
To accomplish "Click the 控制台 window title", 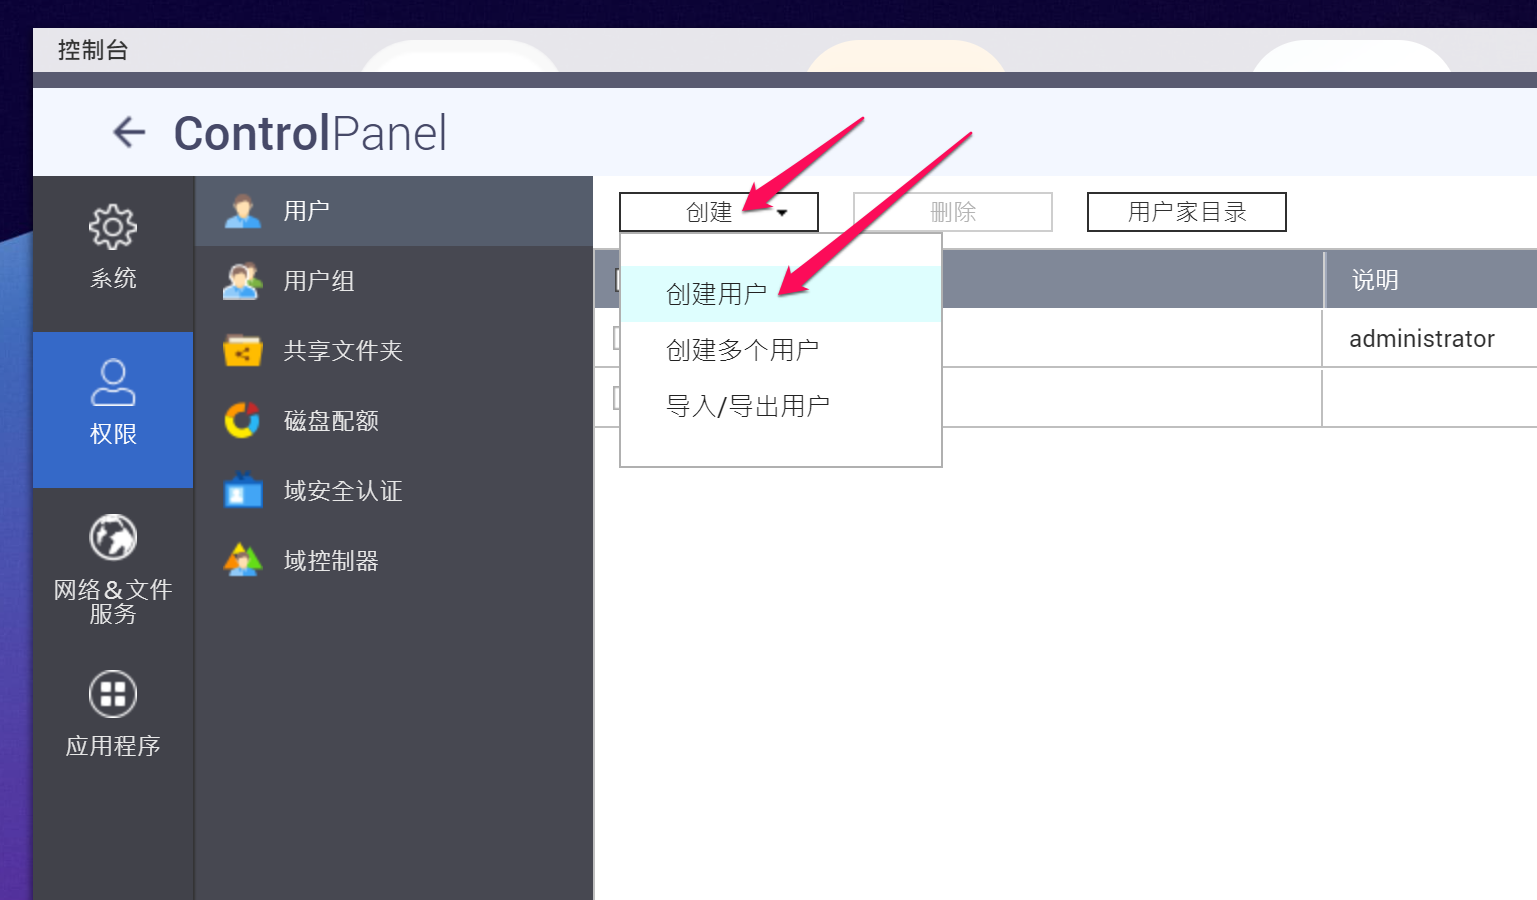I will (93, 50).
